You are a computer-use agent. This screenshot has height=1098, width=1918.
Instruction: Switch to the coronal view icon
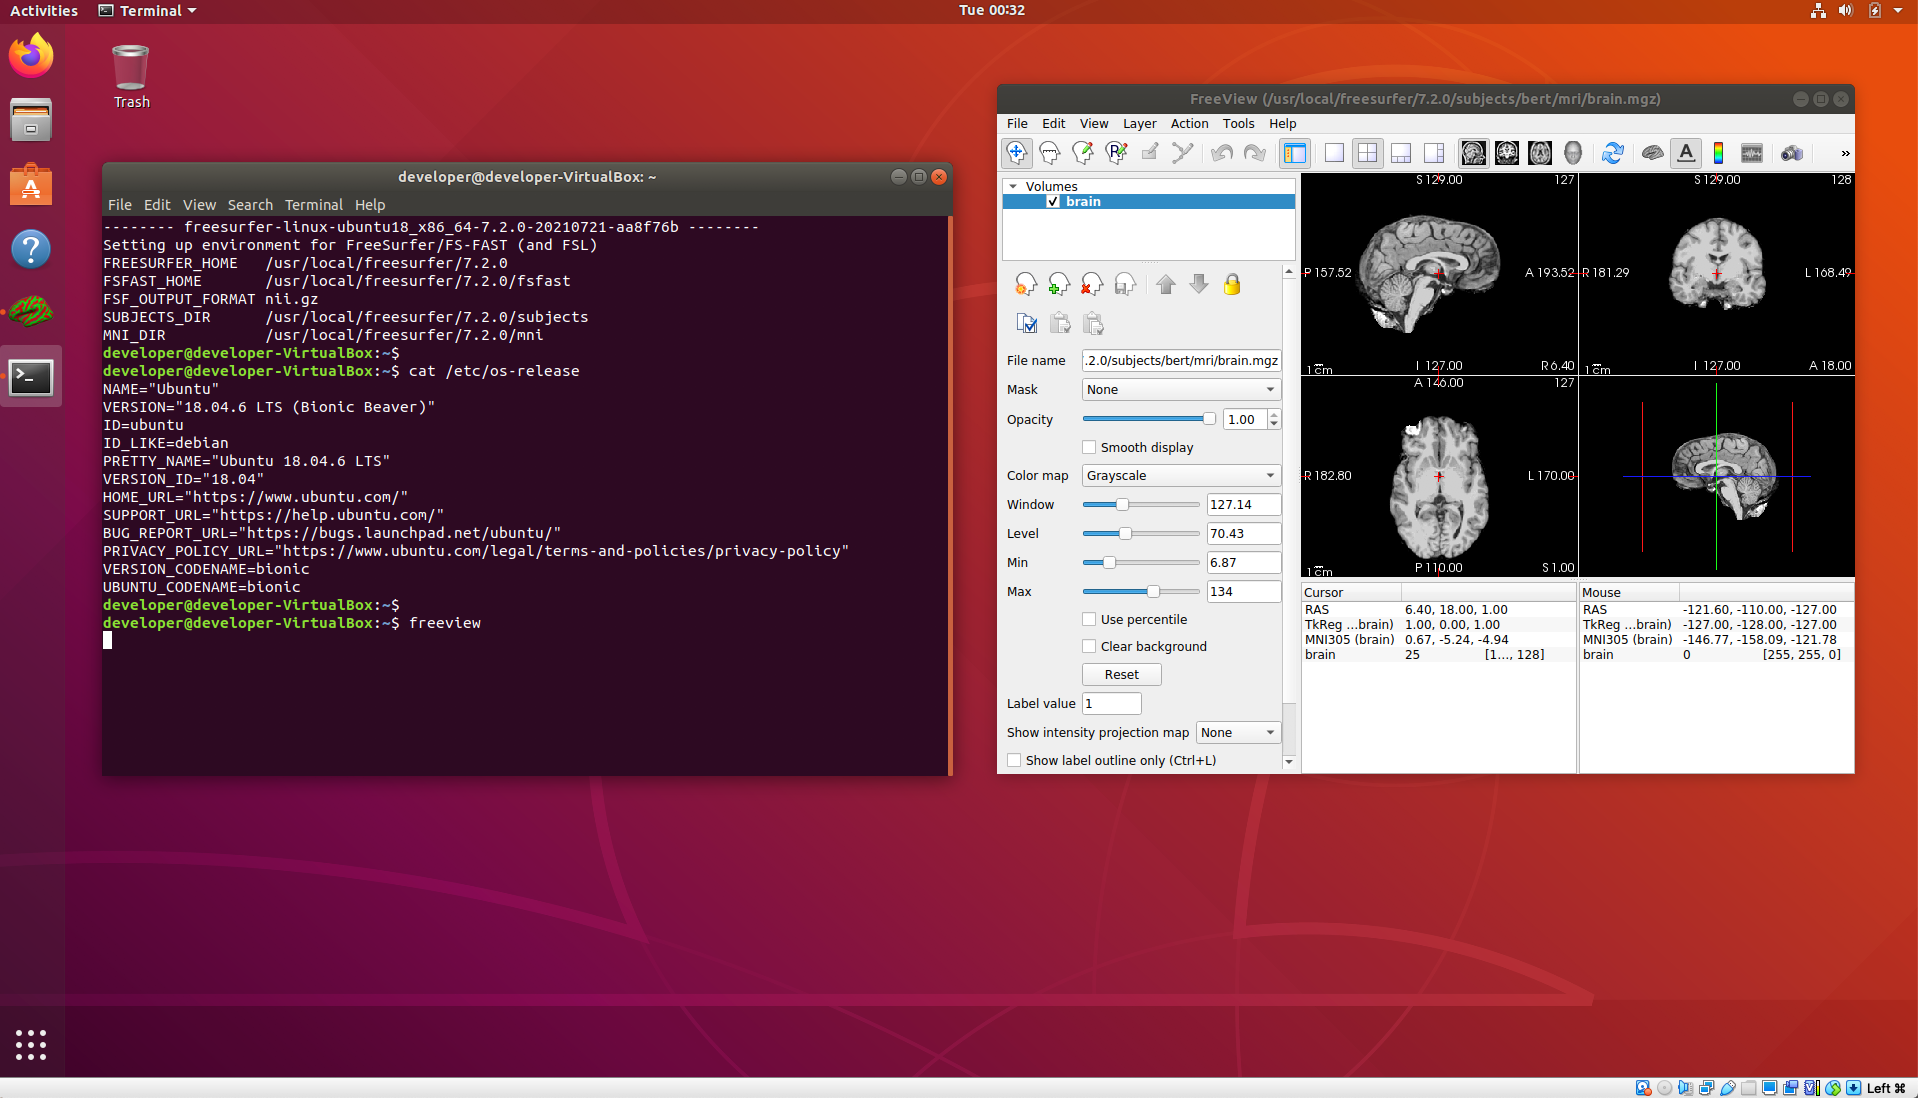1506,153
